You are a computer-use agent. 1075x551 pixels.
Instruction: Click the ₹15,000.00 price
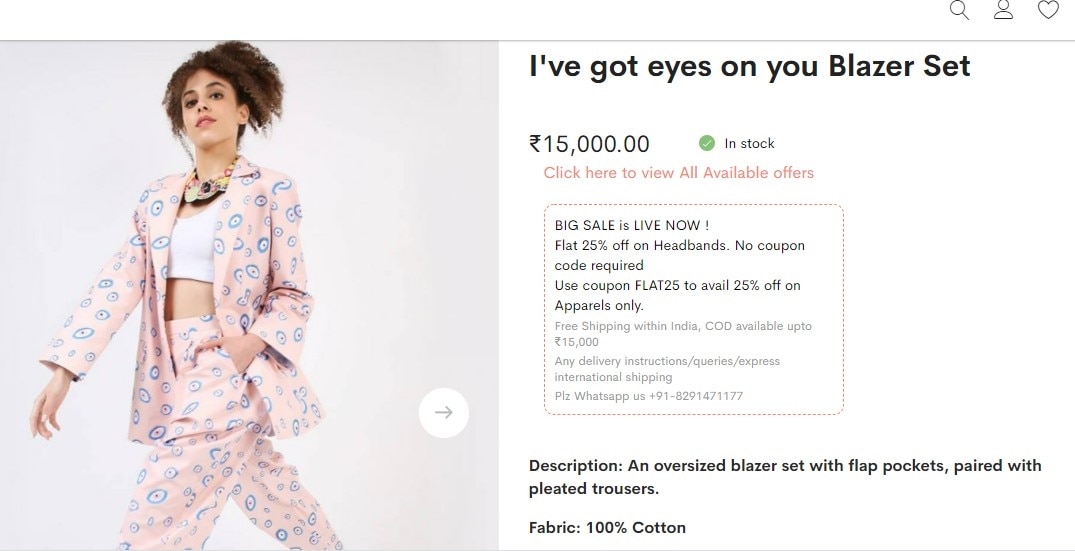point(589,145)
